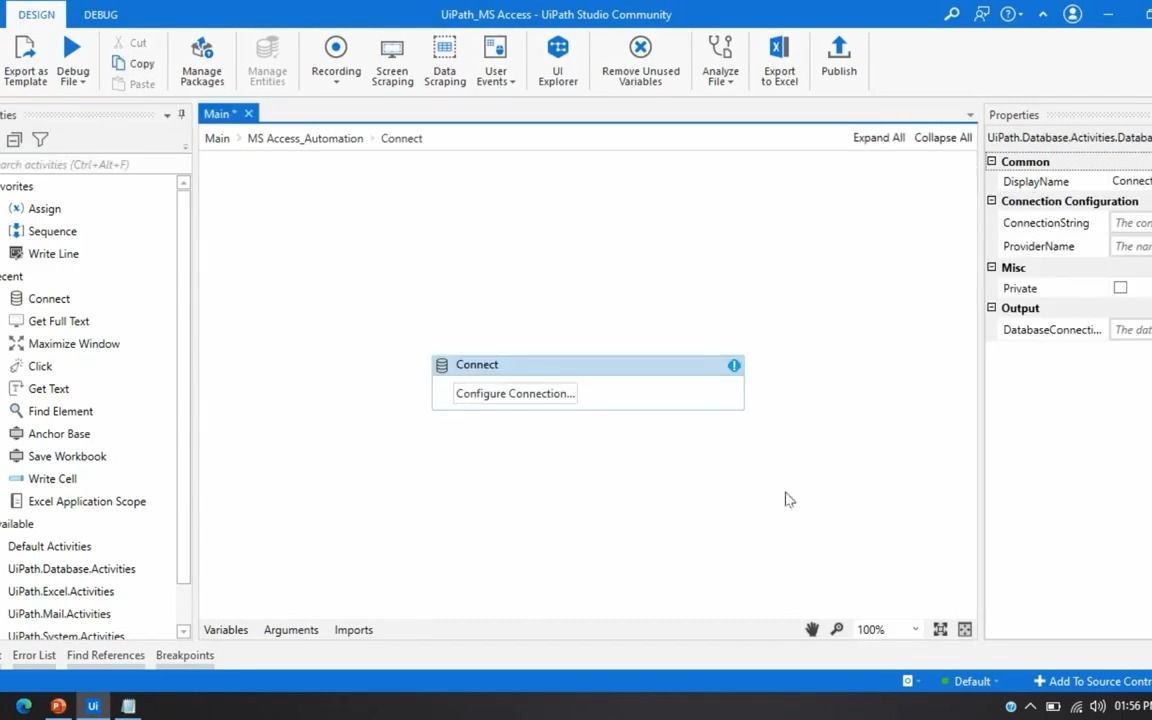Click Add To Source Control
This screenshot has height=720, width=1152.
[x=1092, y=681]
